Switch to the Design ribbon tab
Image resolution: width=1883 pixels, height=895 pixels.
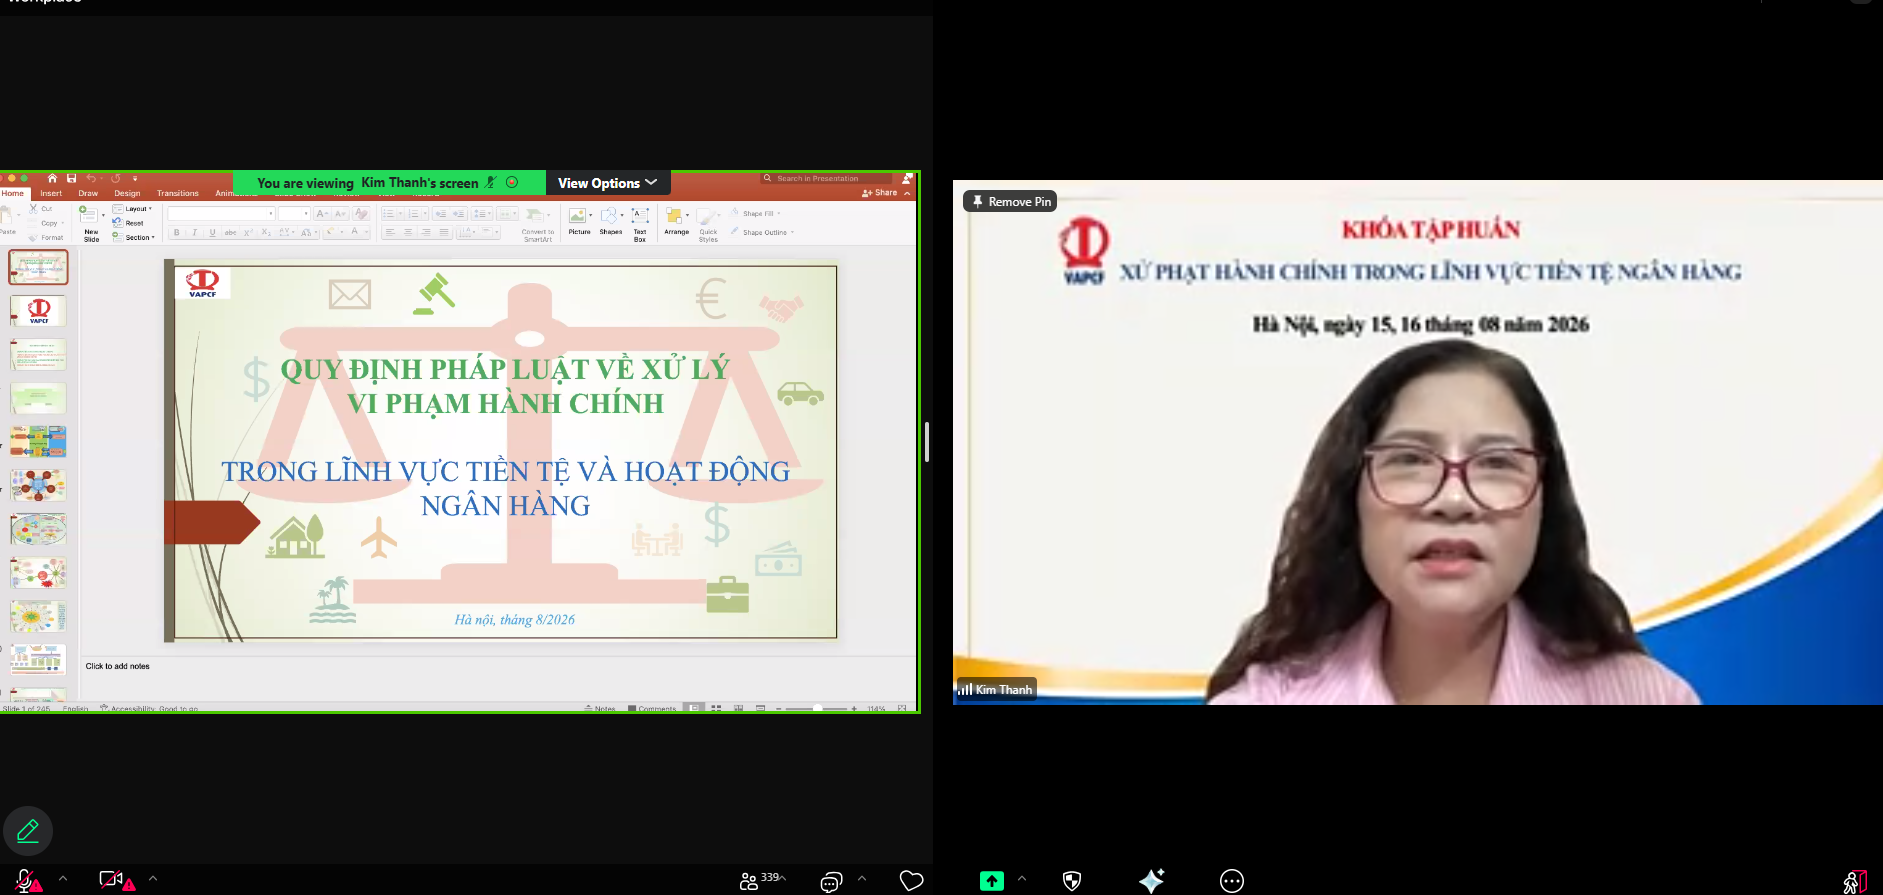click(x=127, y=193)
